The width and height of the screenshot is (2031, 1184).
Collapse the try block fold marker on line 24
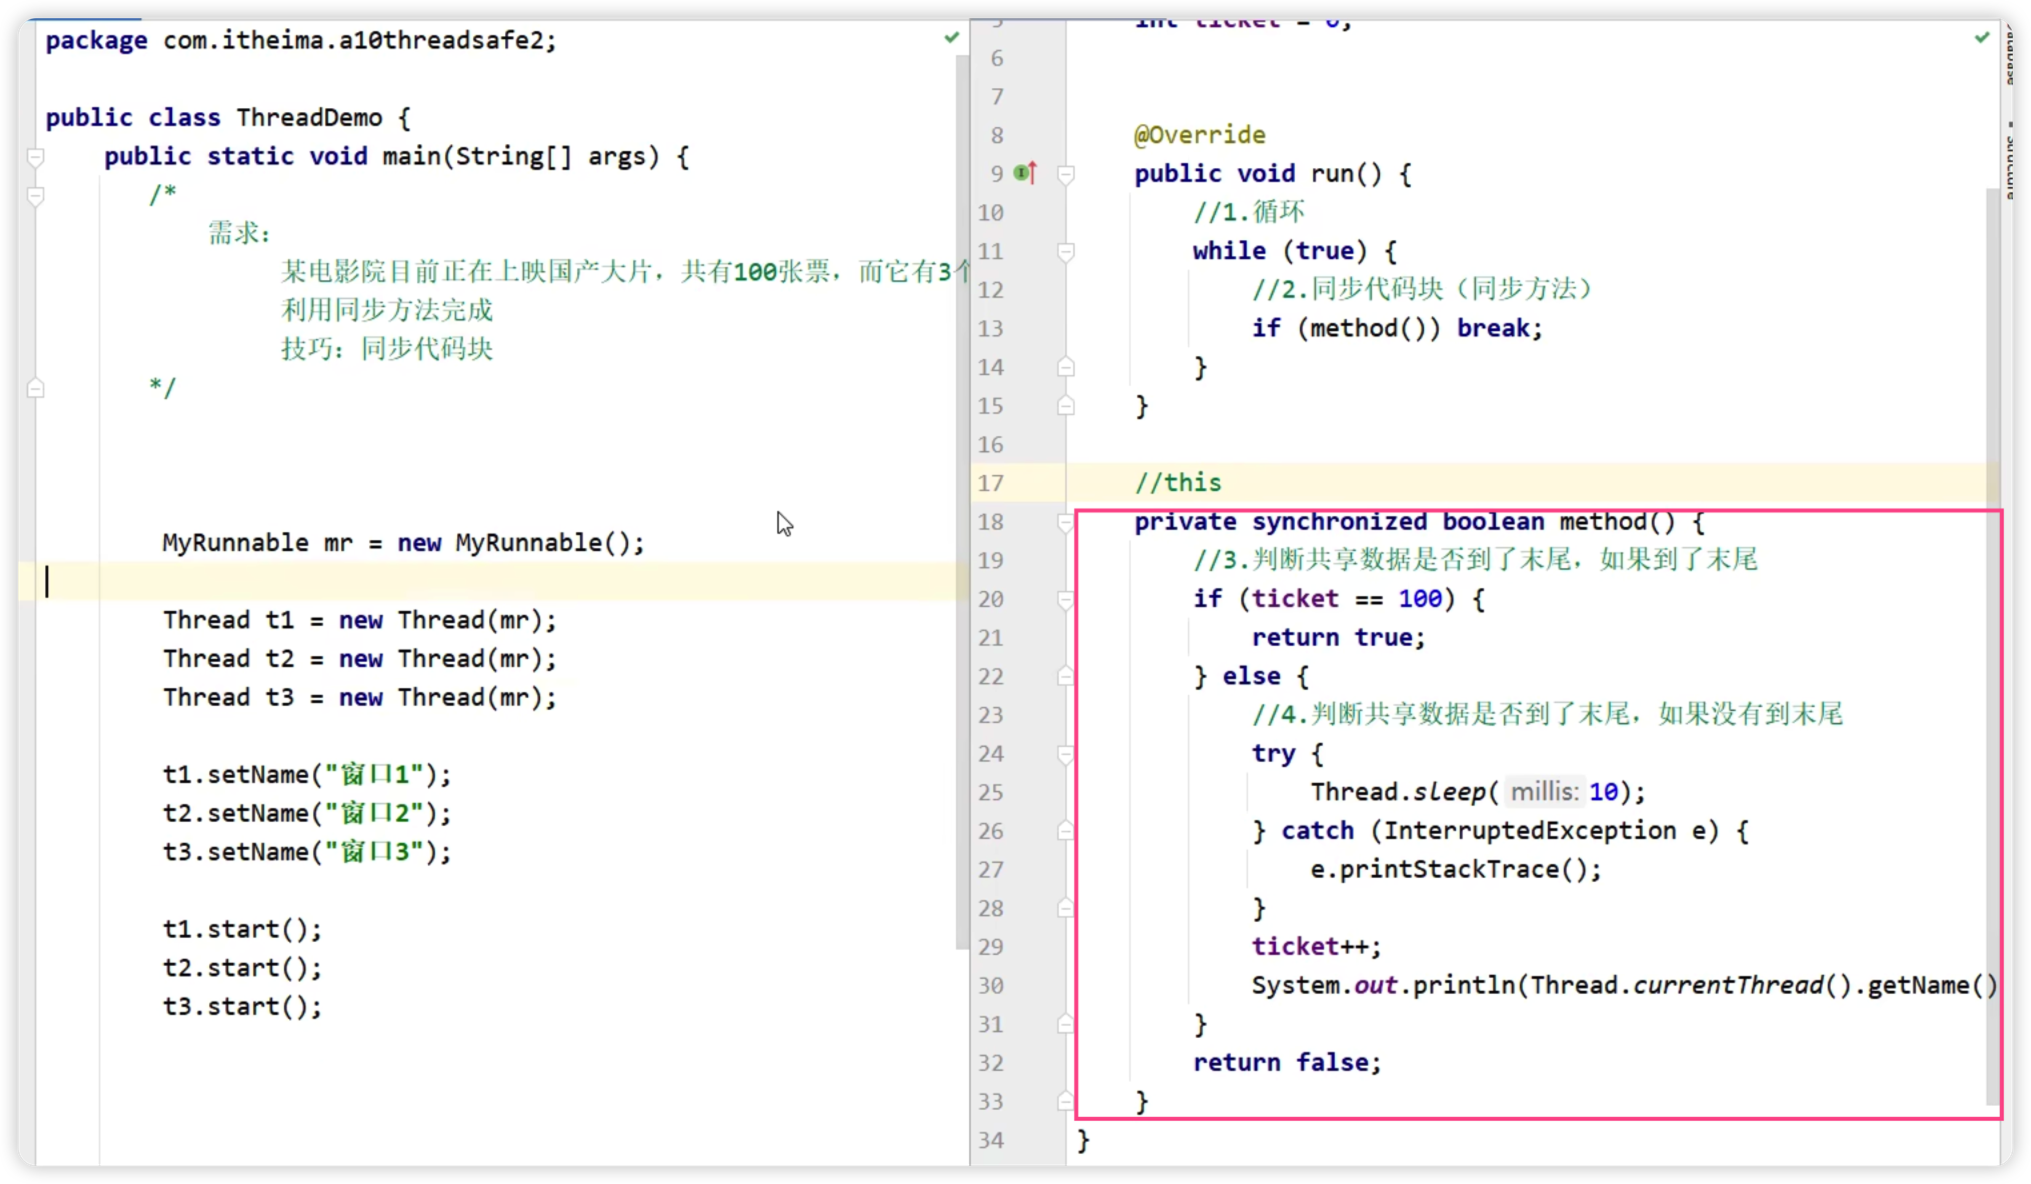point(1066,754)
